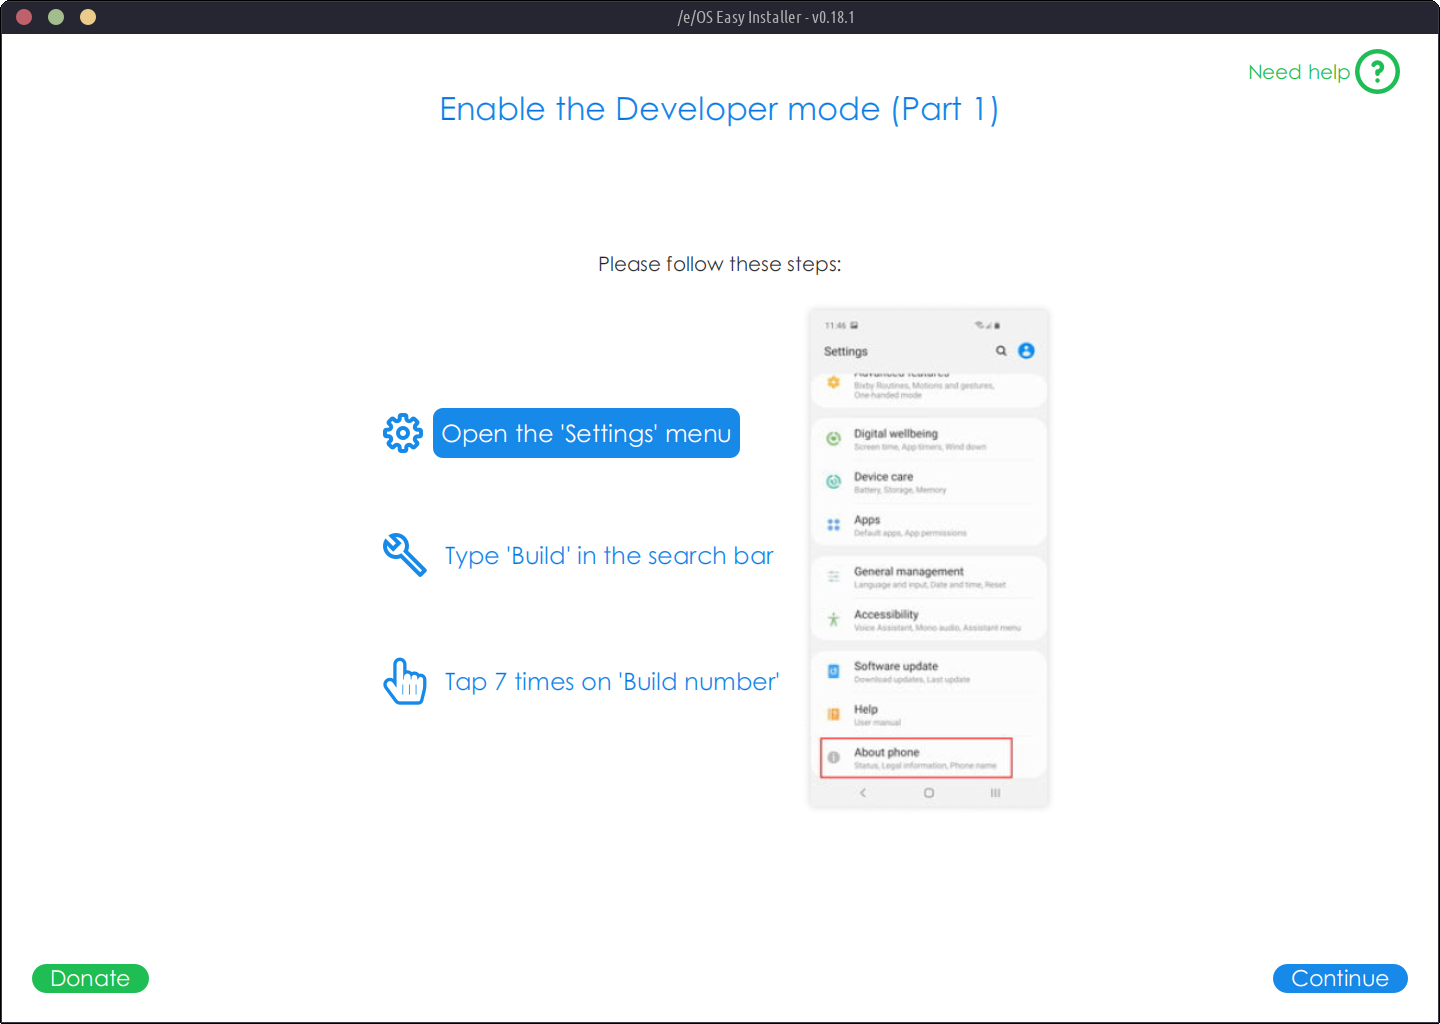Click the four-dot Apps icon in phone image

[833, 525]
